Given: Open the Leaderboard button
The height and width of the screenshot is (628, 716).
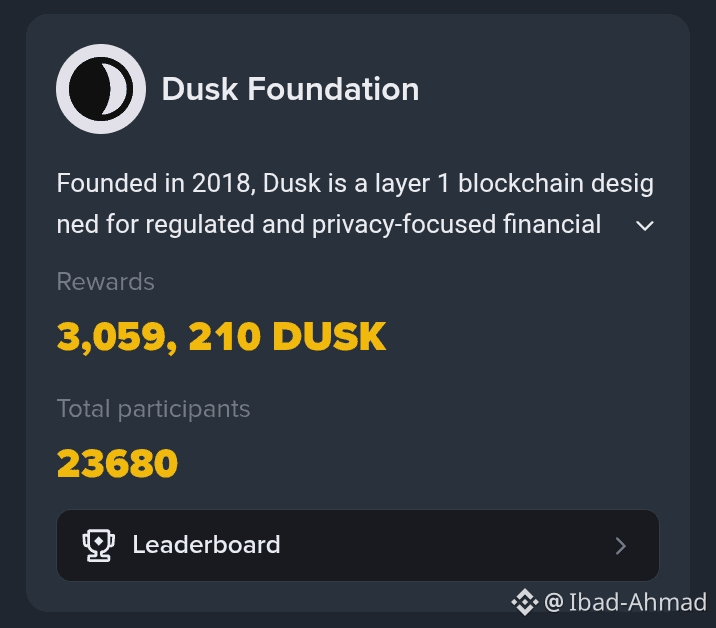Looking at the screenshot, I should click(x=357, y=545).
